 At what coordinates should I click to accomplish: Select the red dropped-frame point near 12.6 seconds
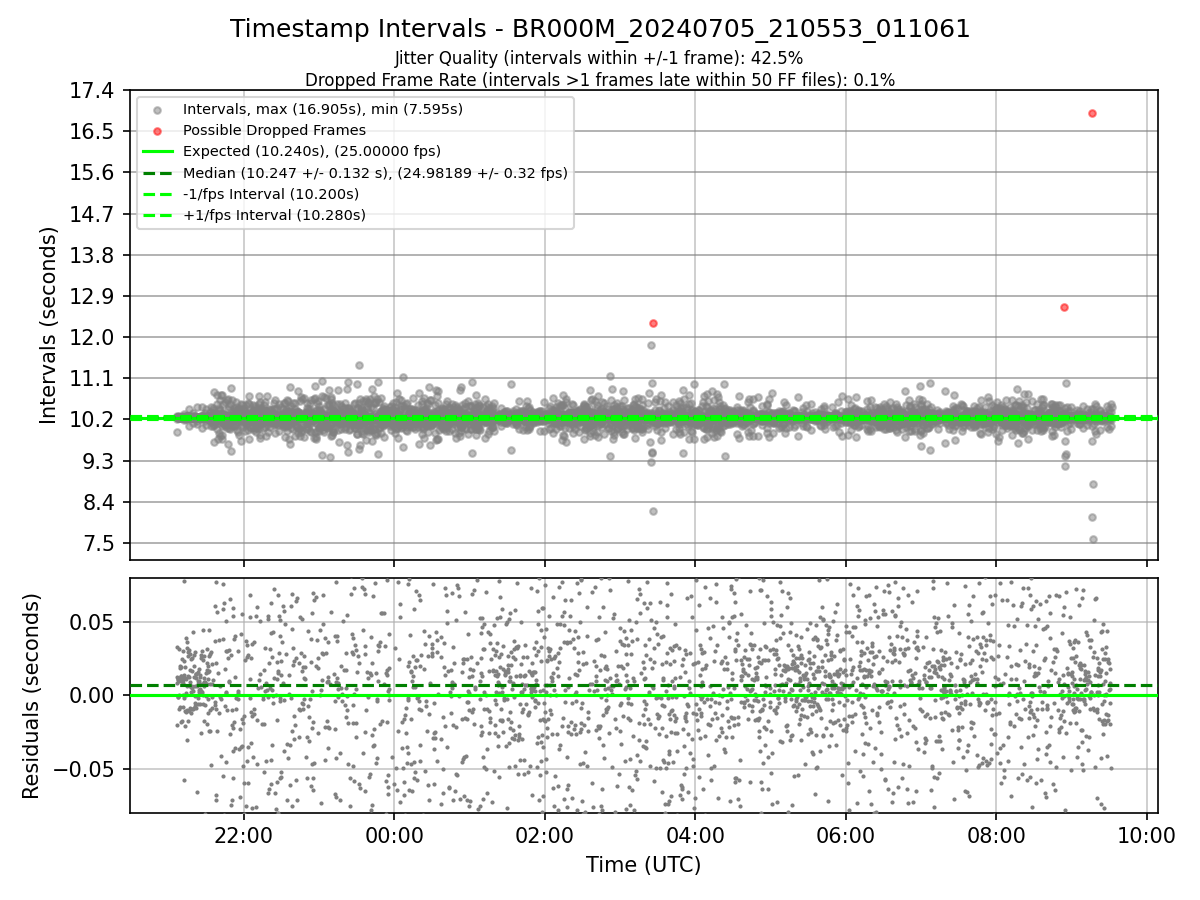(1064, 307)
